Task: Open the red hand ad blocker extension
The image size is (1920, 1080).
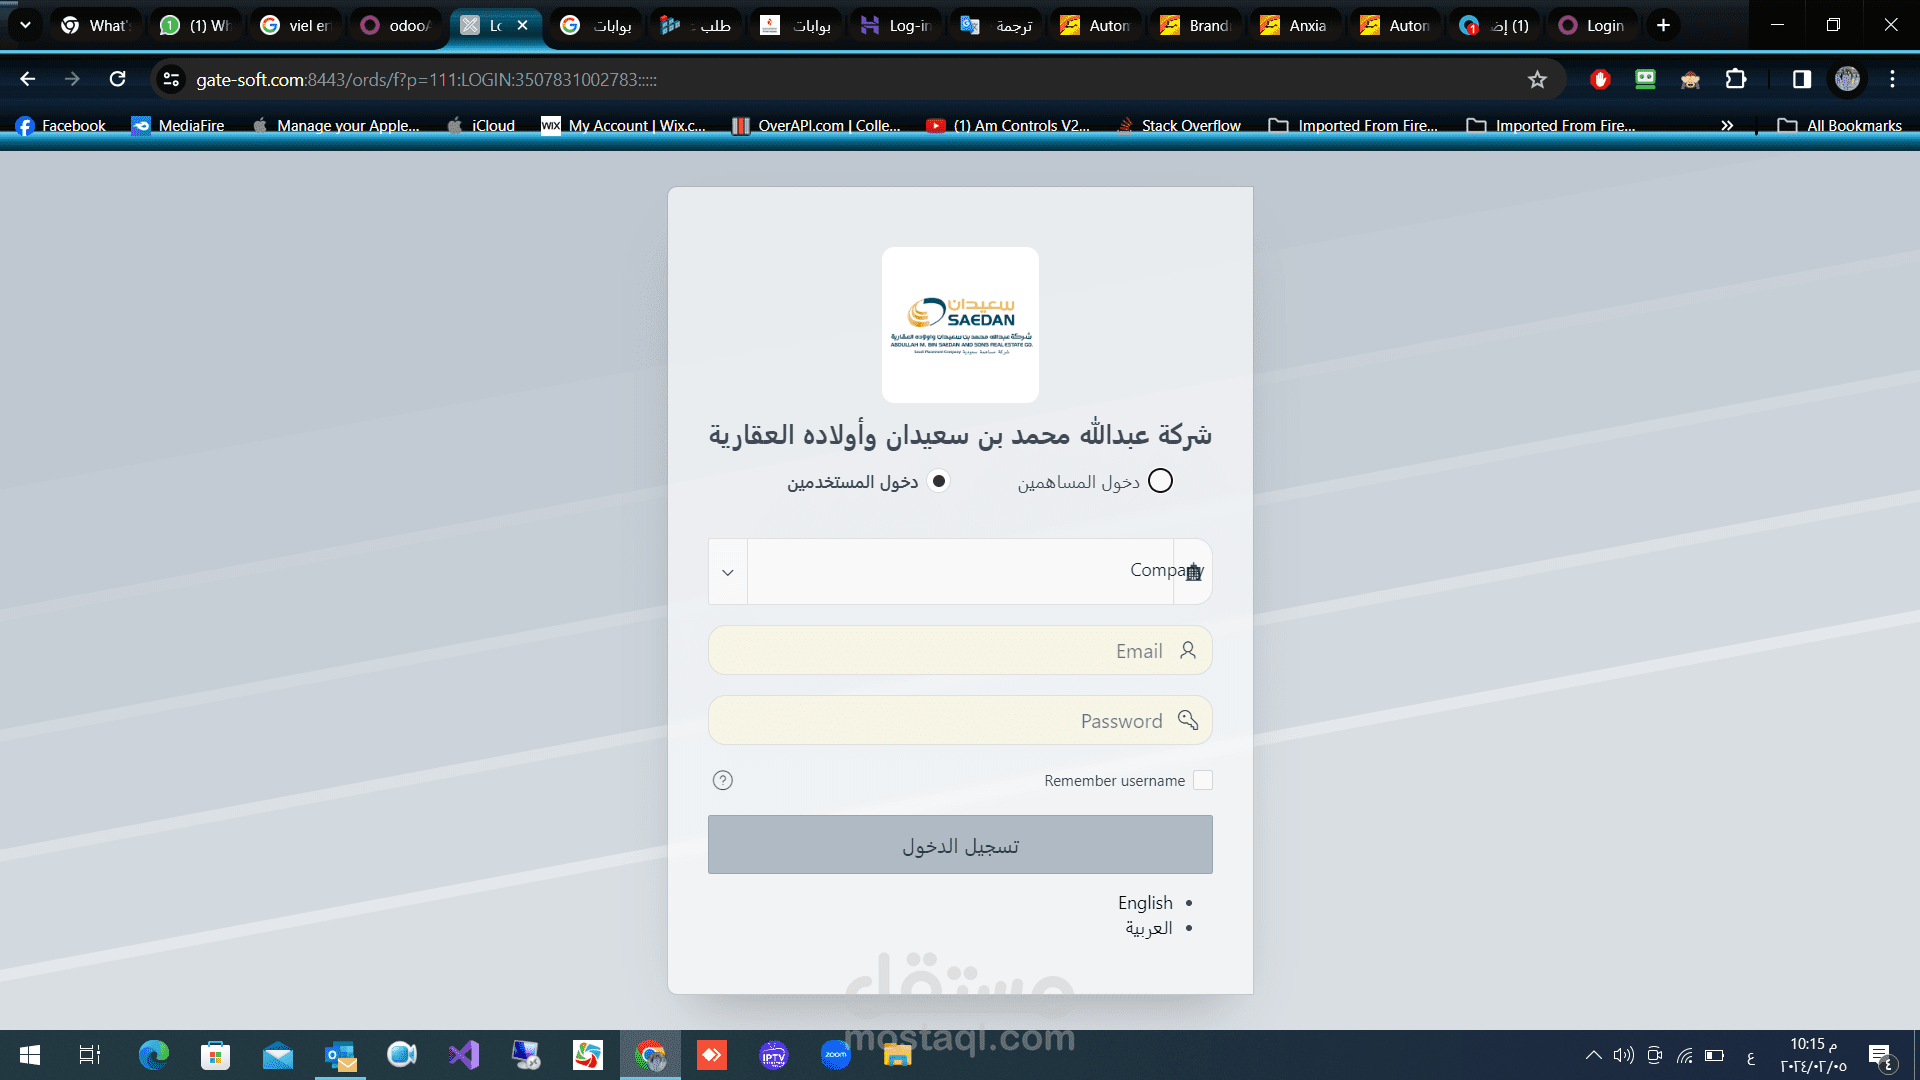Action: [x=1600, y=79]
